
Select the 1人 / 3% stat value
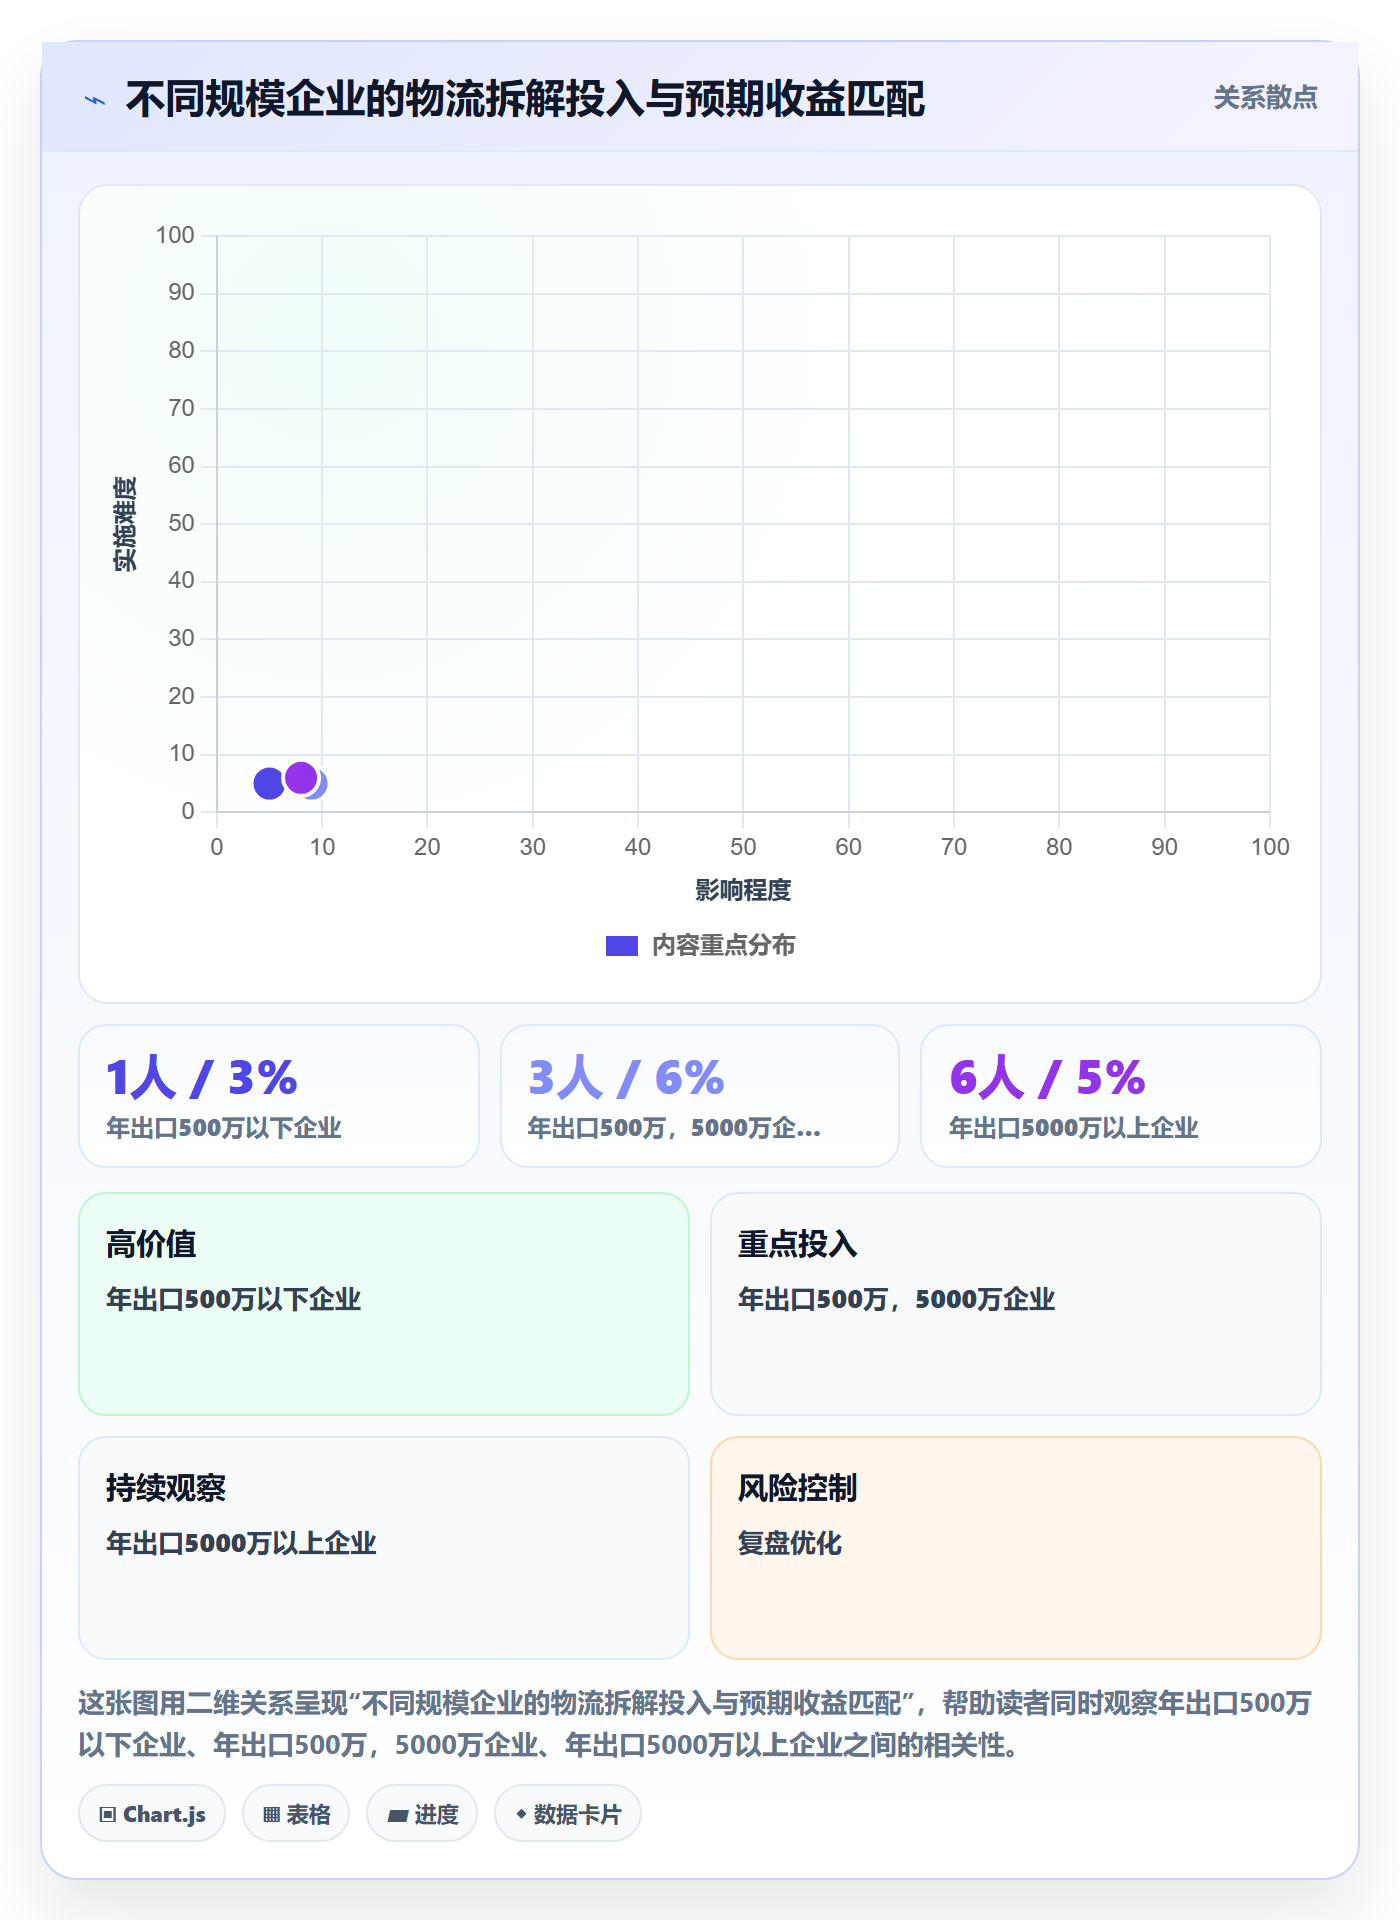[x=202, y=1077]
